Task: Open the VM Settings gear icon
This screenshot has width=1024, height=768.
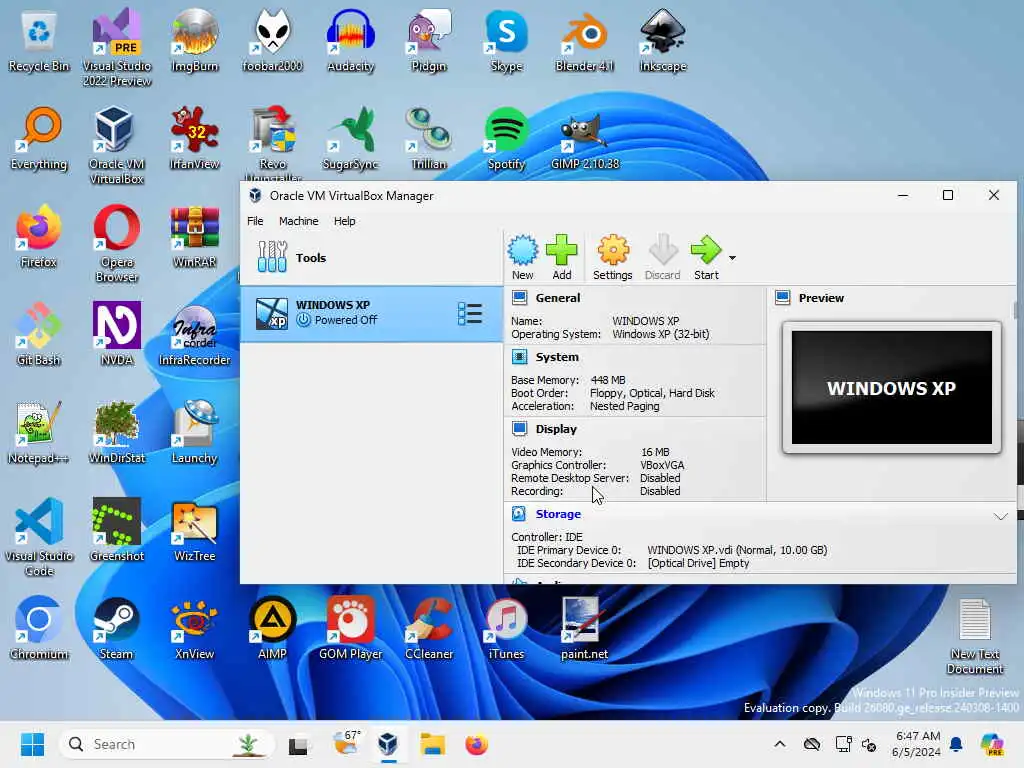Action: [x=613, y=257]
